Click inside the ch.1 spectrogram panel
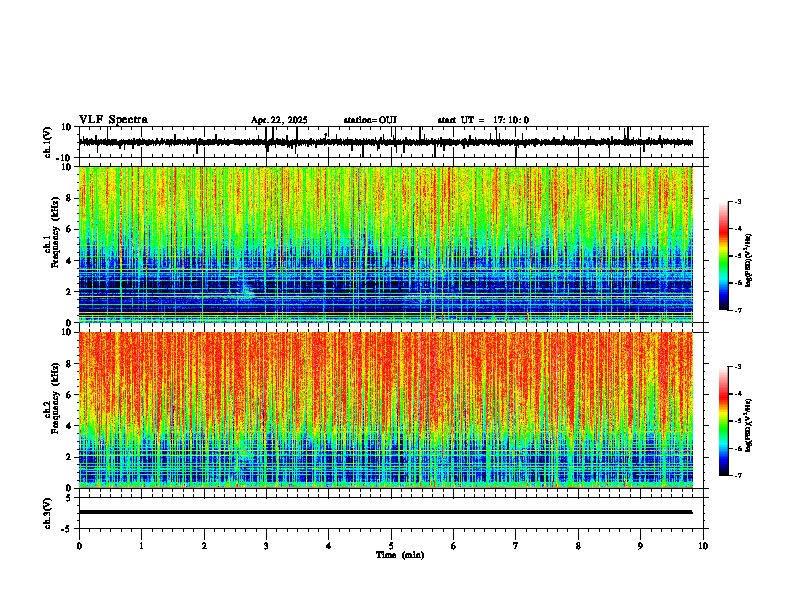 point(385,244)
